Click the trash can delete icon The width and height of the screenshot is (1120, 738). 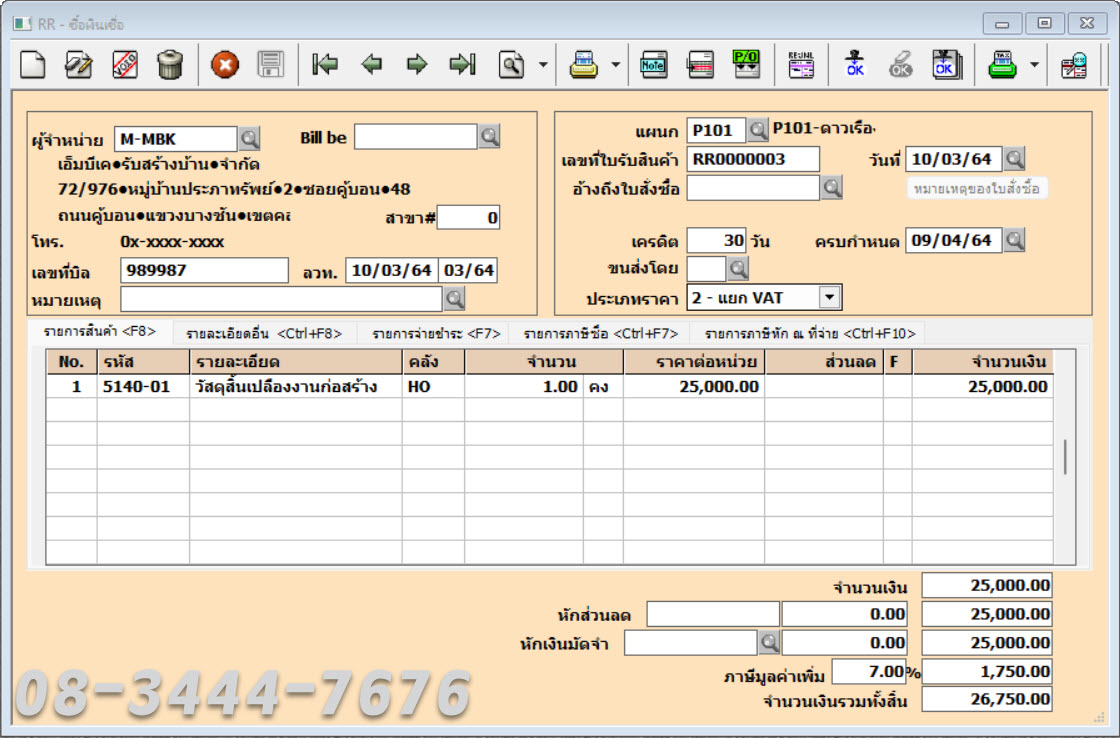coord(170,65)
